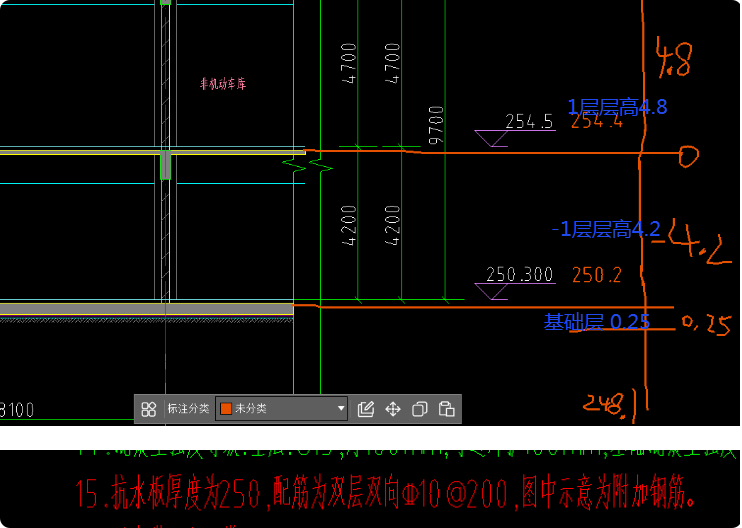Click the elevation value 254.5

pyautogui.click(x=529, y=122)
